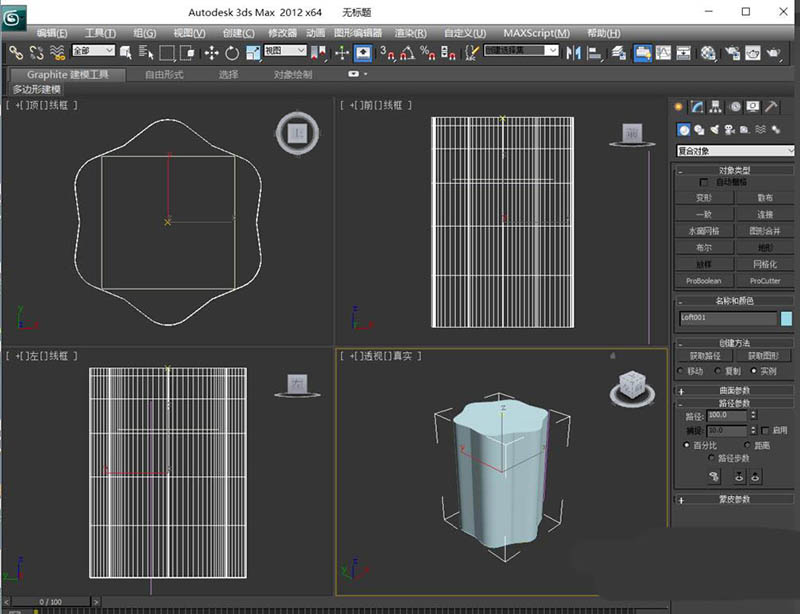This screenshot has height=614, width=800.
Task: Switch to the 自由形式 ribbon tab
Action: (x=164, y=74)
